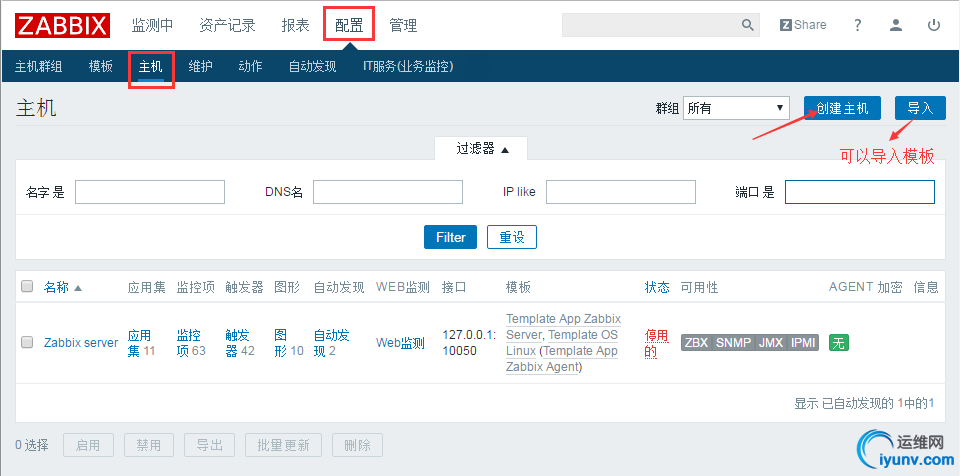Switch to the 动作 submenu
This screenshot has height=476, width=960.
(x=250, y=66)
